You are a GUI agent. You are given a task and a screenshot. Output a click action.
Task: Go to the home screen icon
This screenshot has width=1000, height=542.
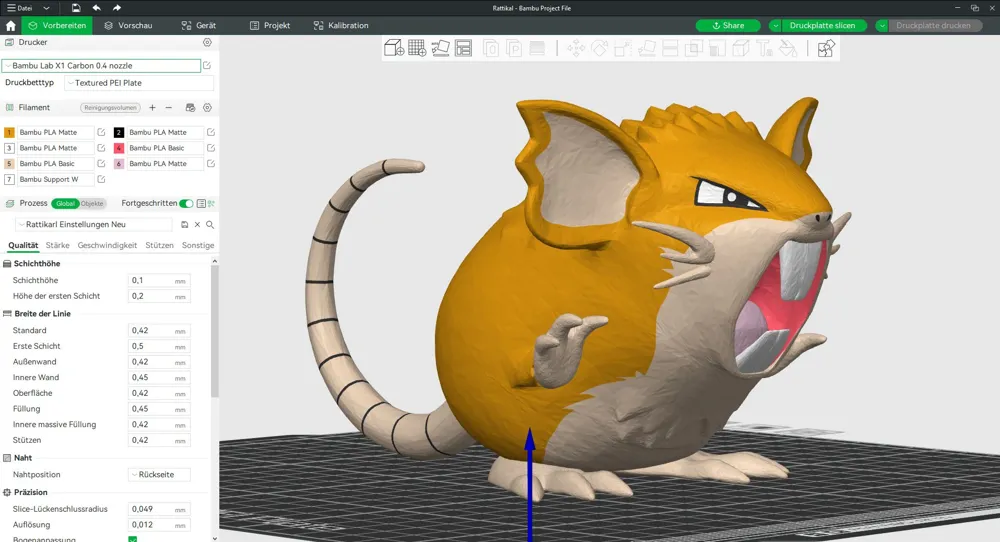point(10,26)
